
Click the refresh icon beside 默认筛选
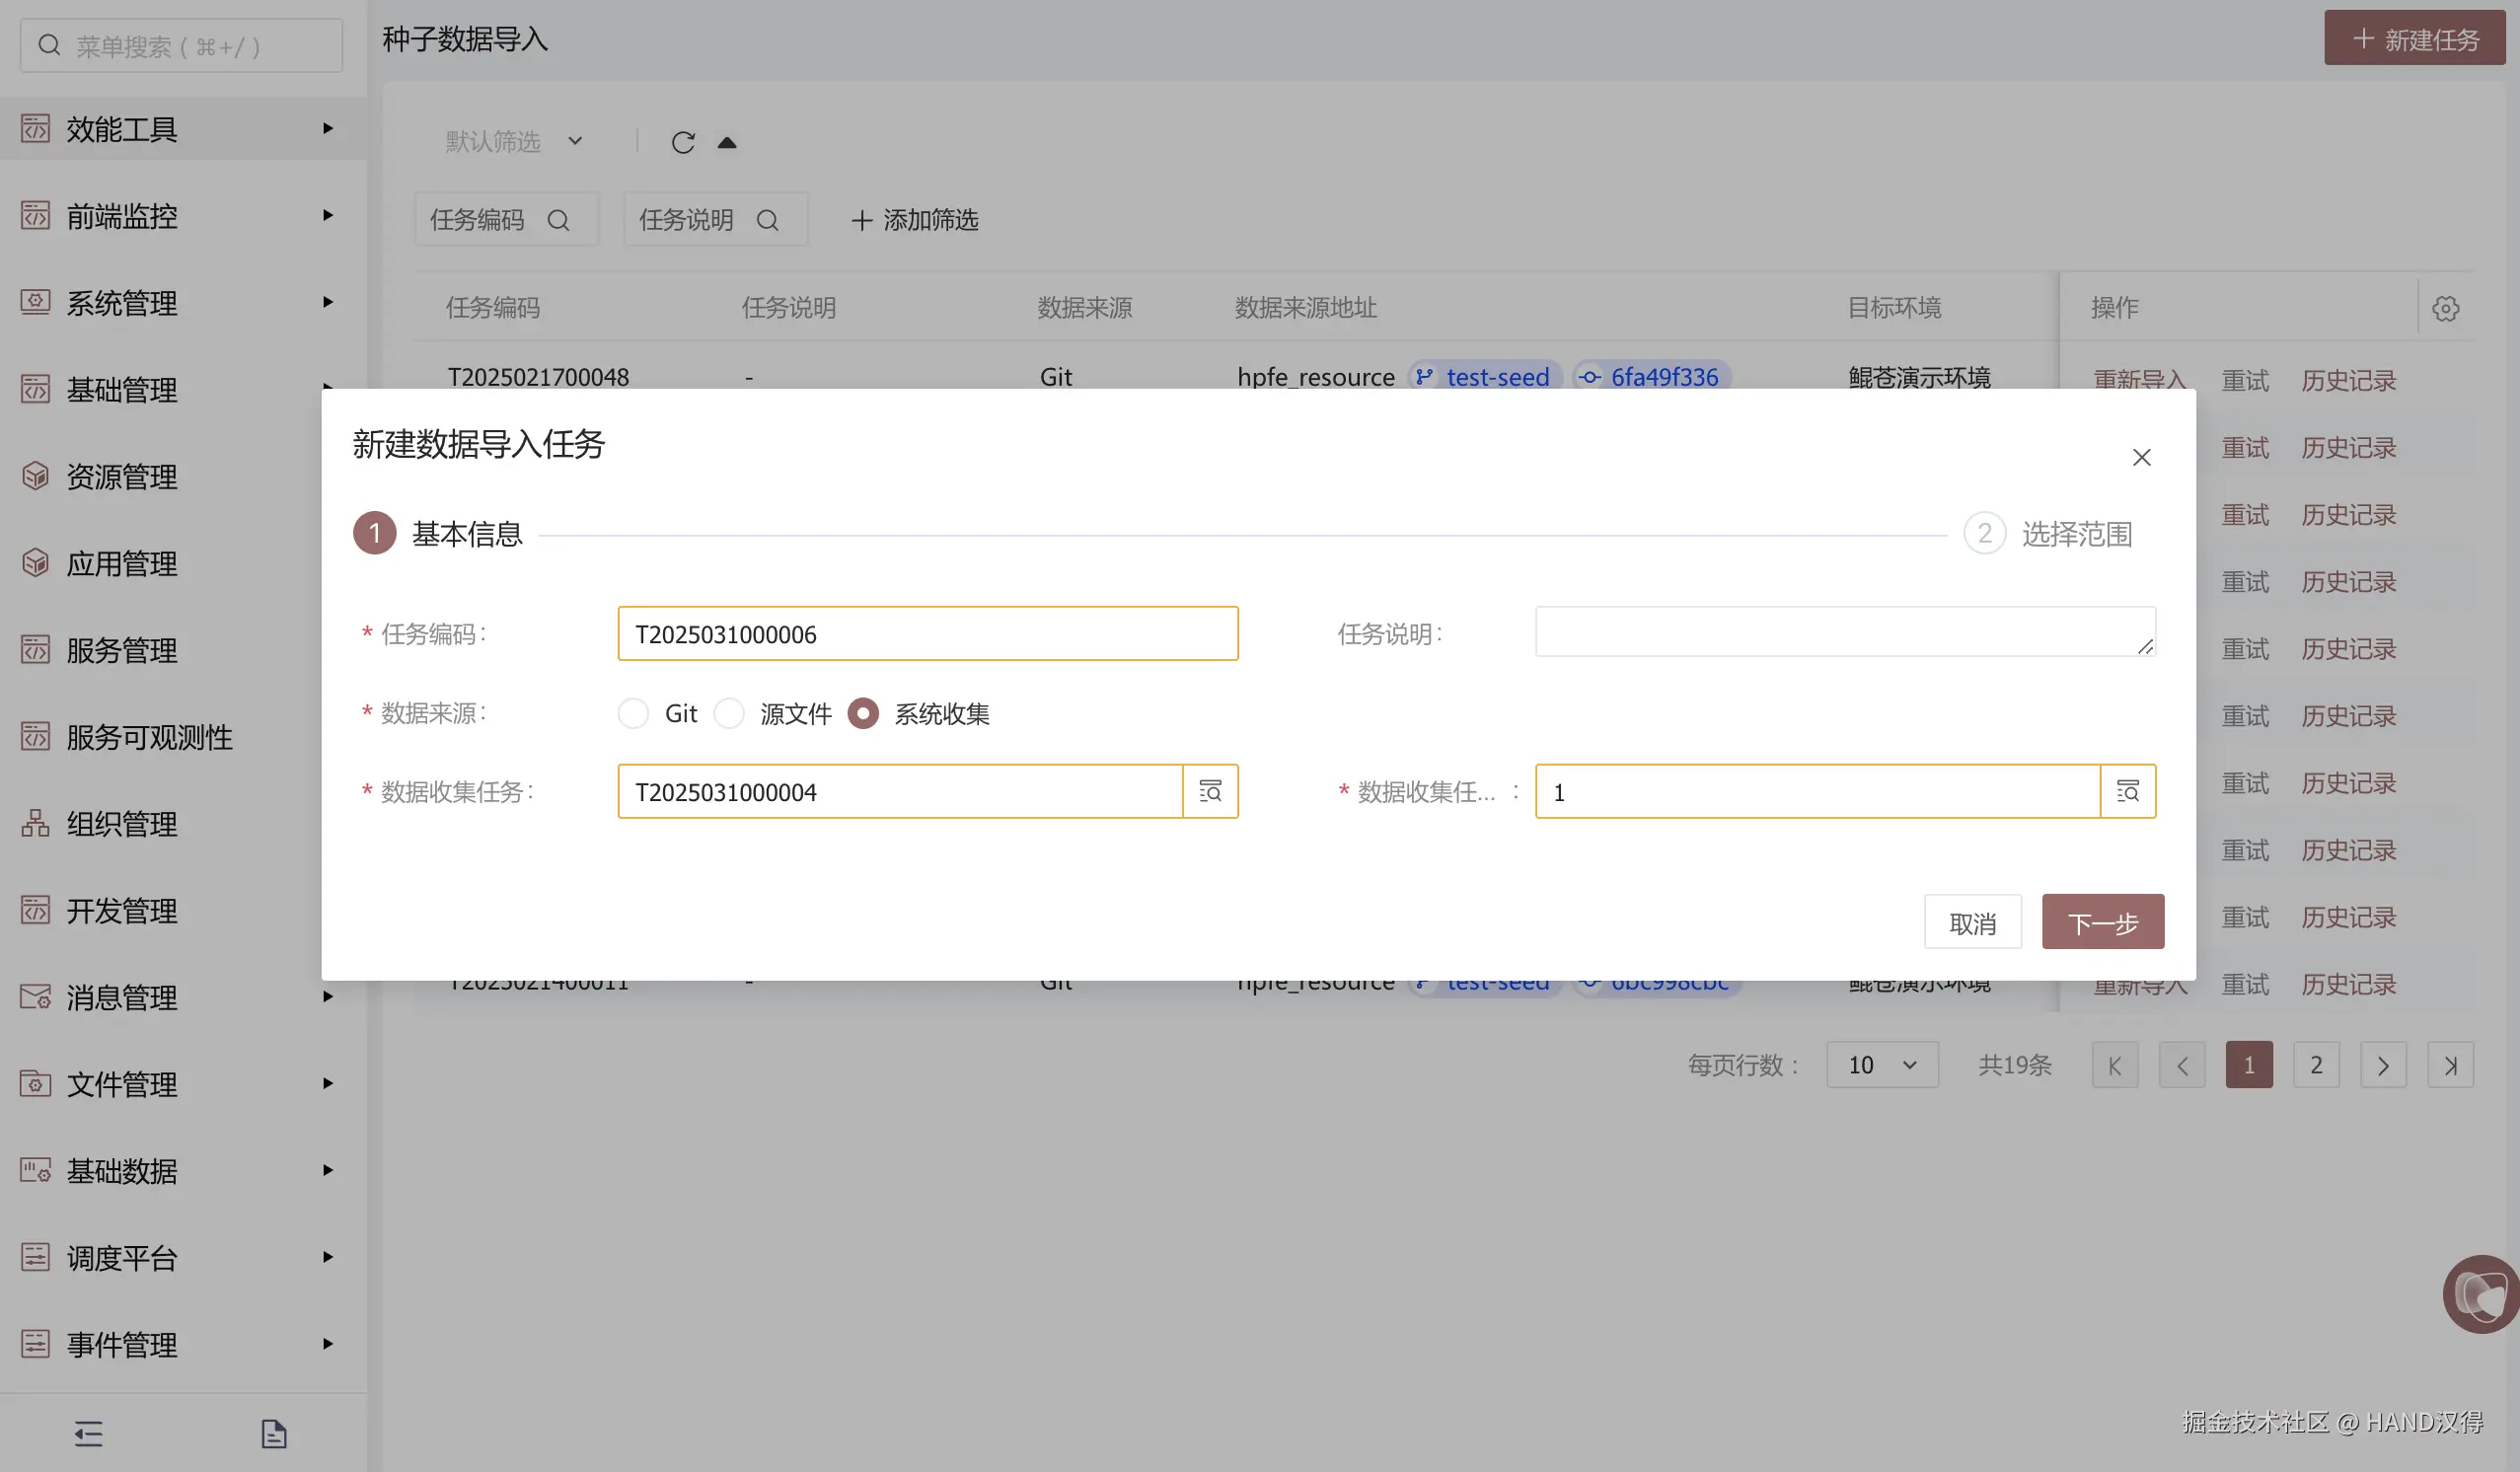coord(683,142)
